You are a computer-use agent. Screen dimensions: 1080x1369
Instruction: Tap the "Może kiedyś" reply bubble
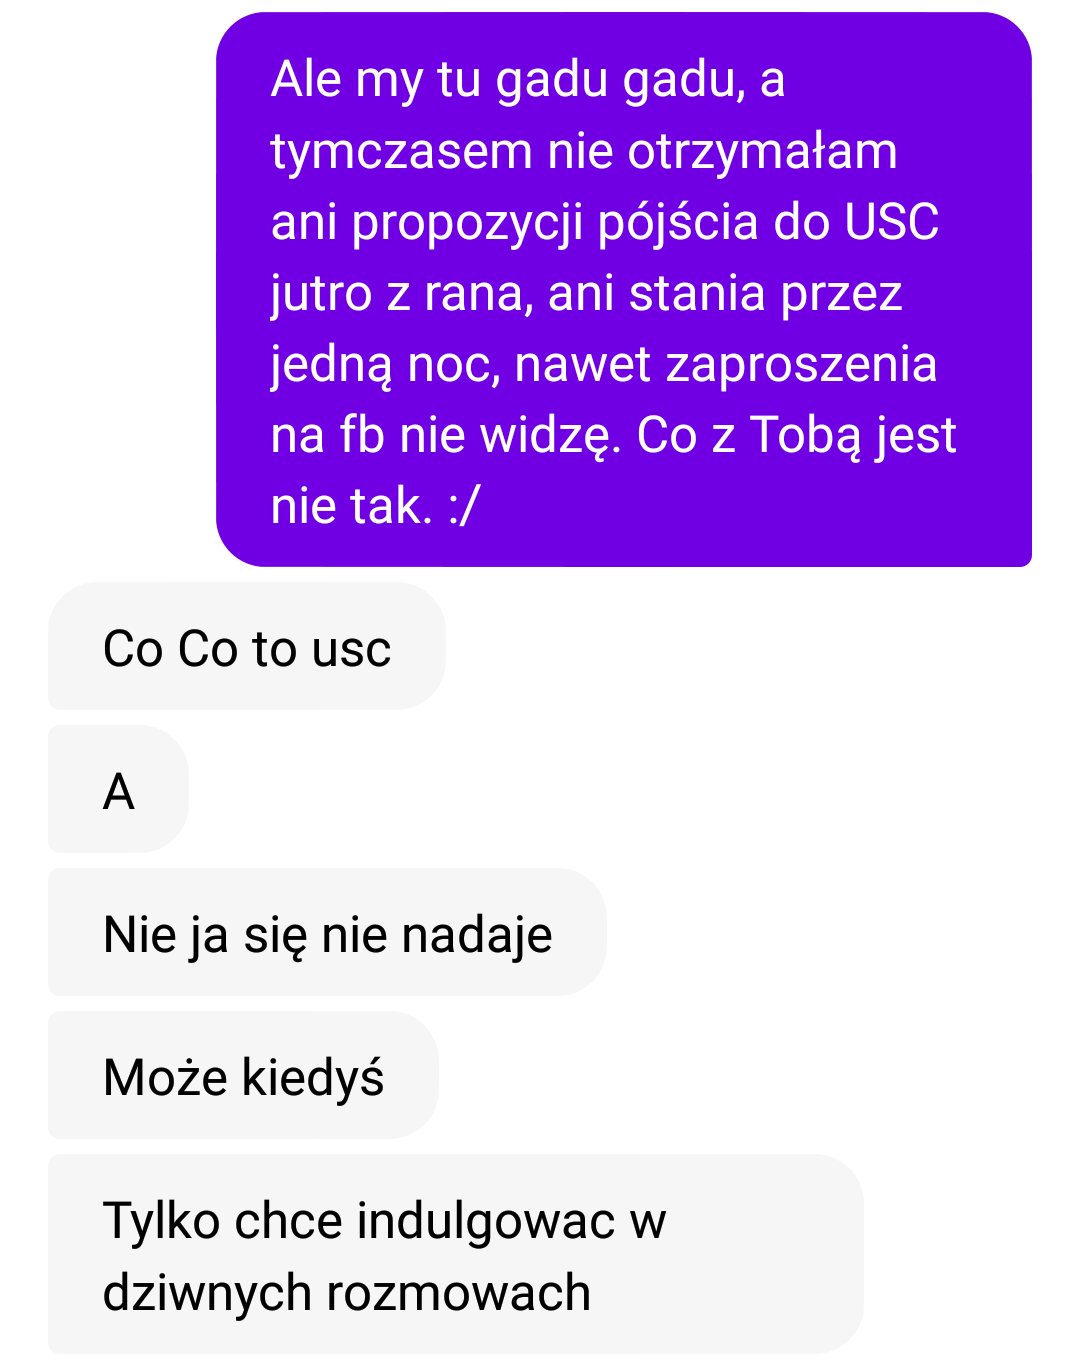pyautogui.click(x=243, y=1076)
